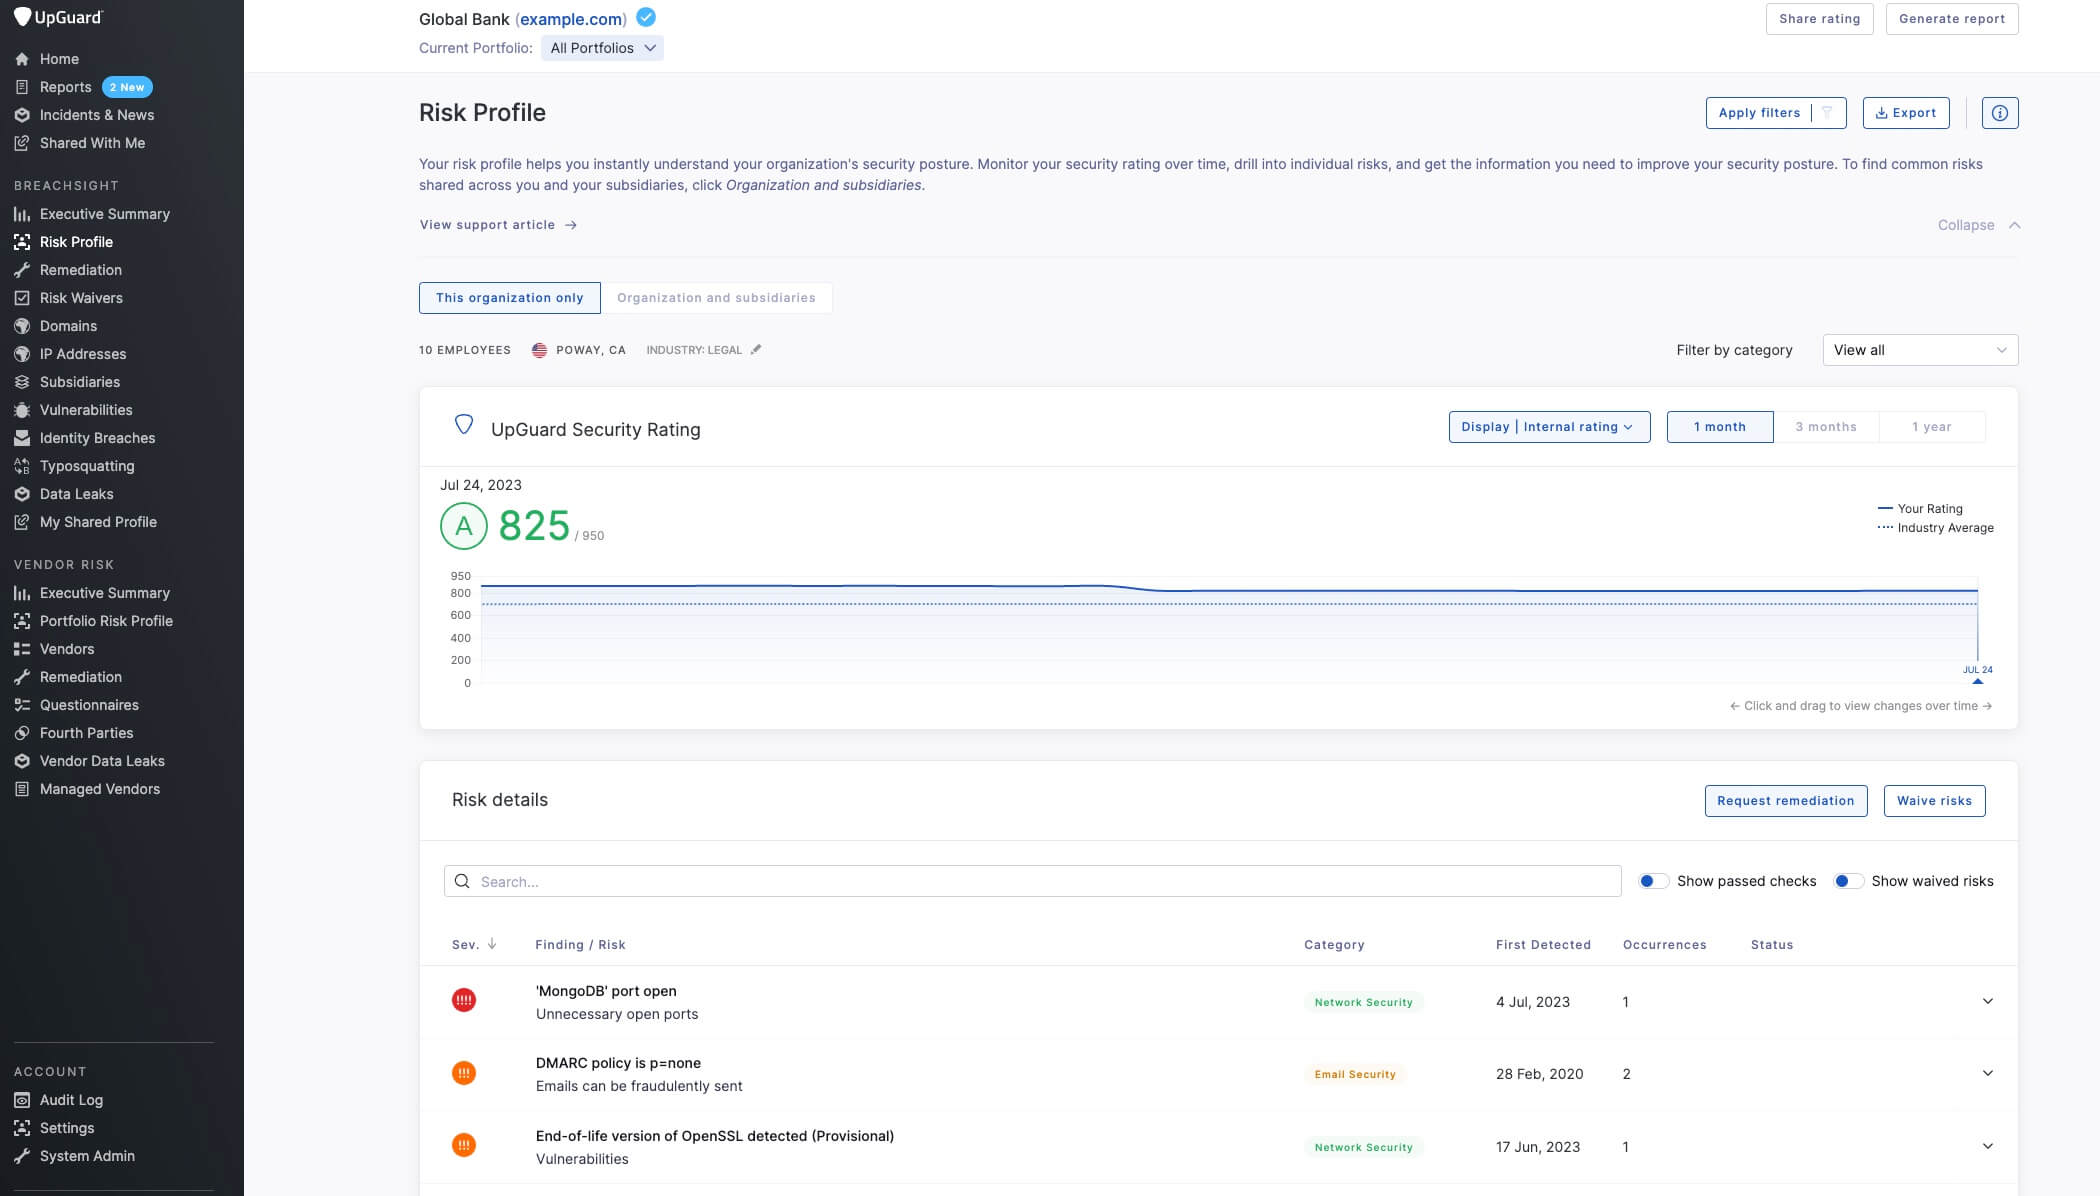Click the Vendors list icon
The width and height of the screenshot is (2100, 1196).
click(22, 649)
